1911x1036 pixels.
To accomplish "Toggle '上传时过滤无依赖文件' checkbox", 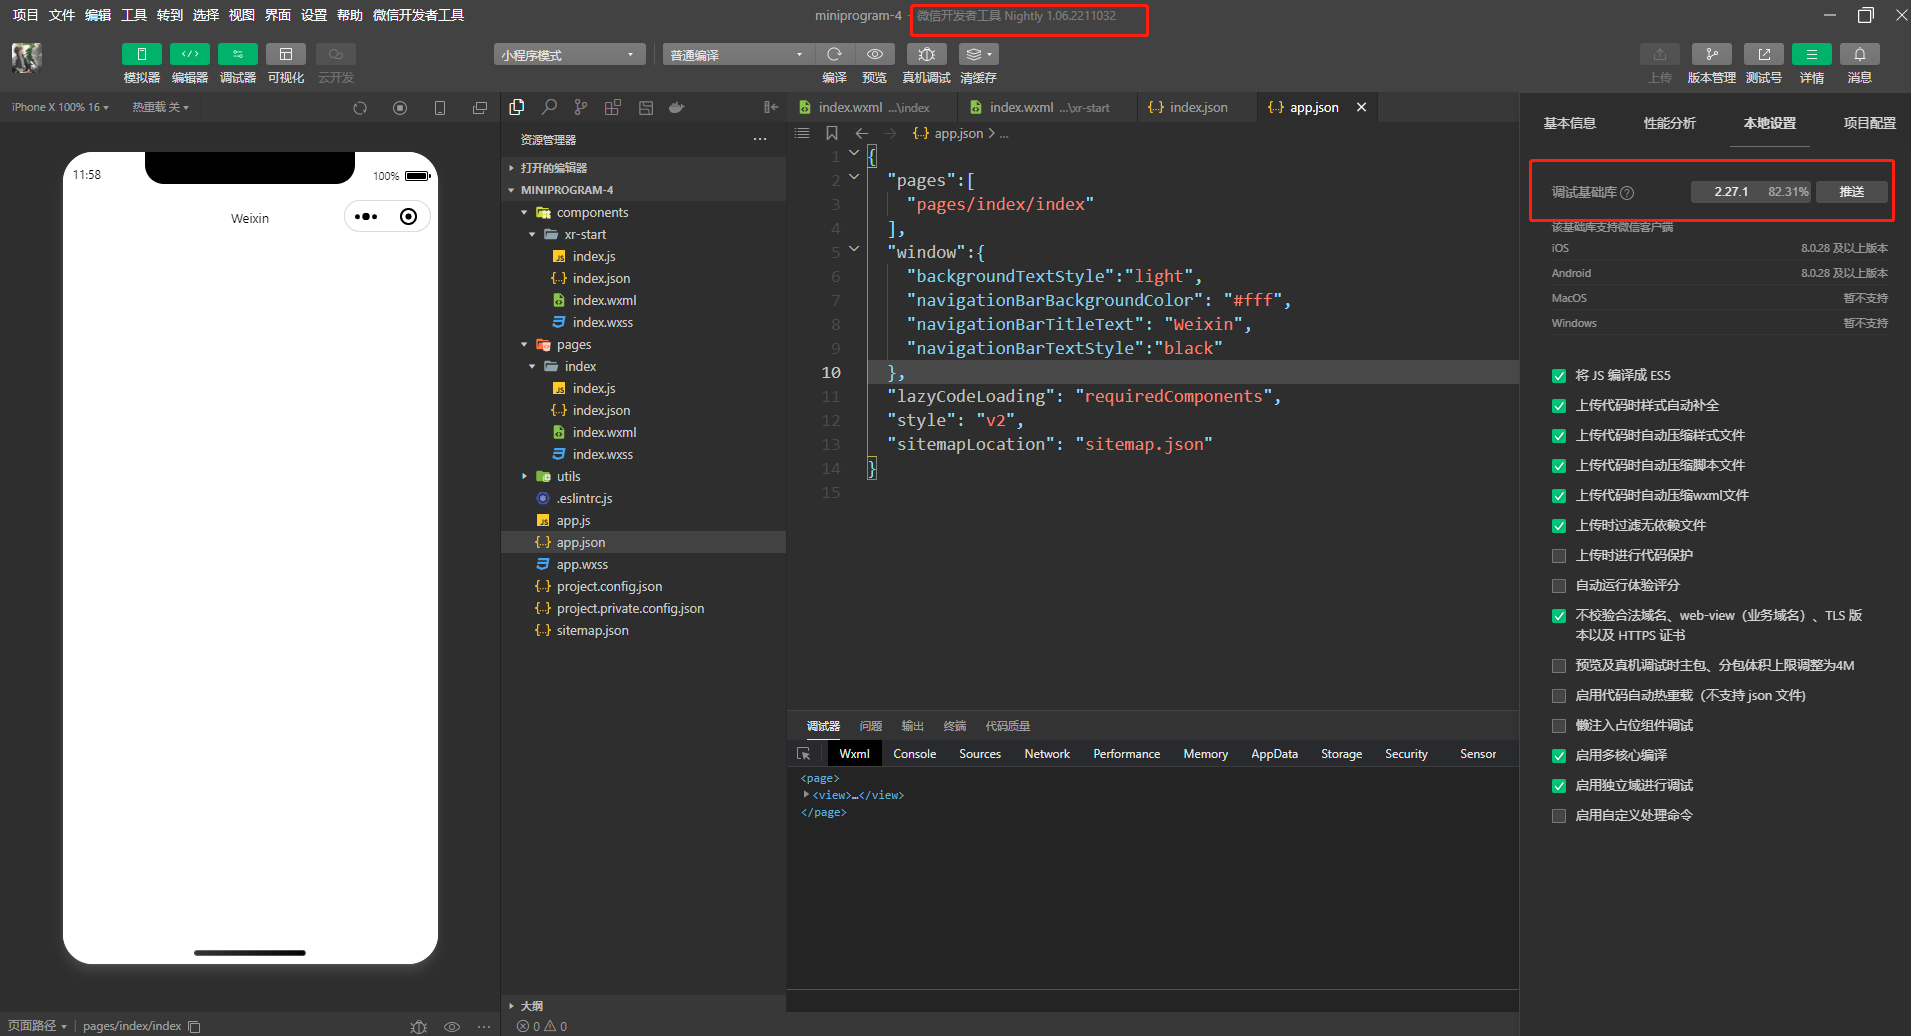I will (1559, 526).
